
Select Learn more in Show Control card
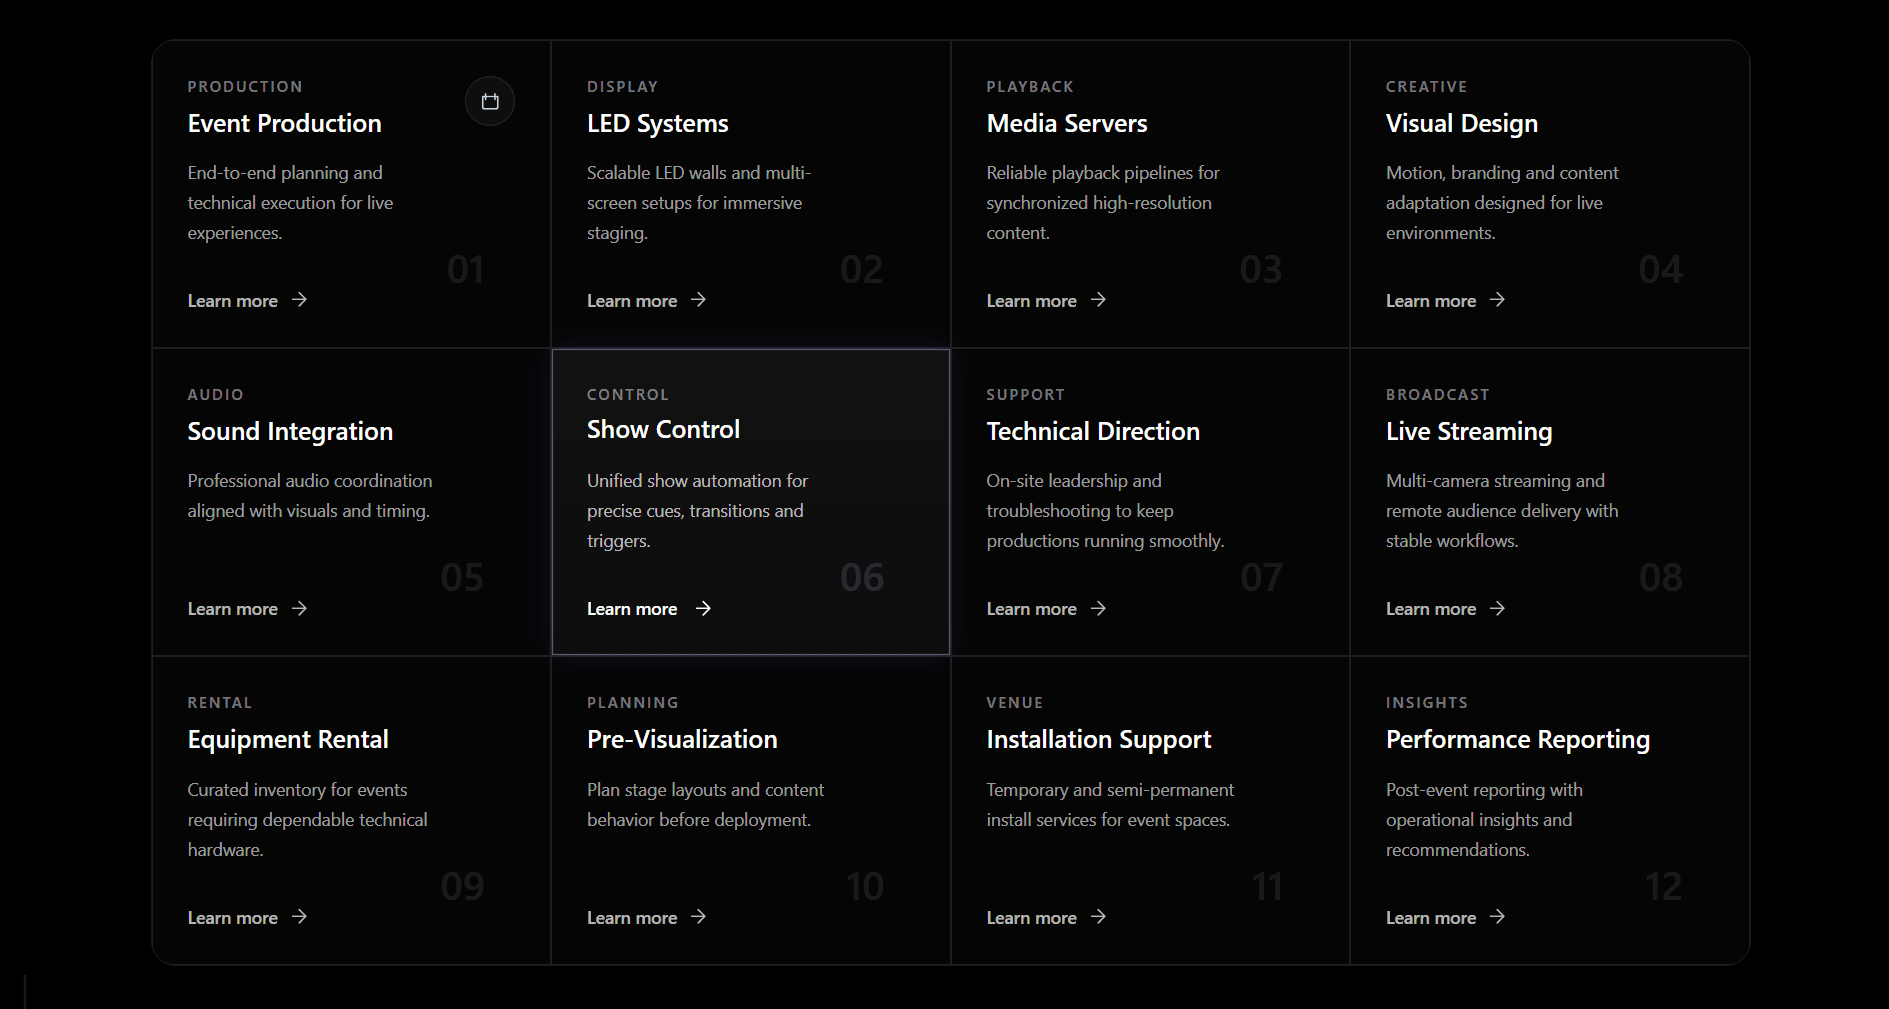pyautogui.click(x=632, y=609)
